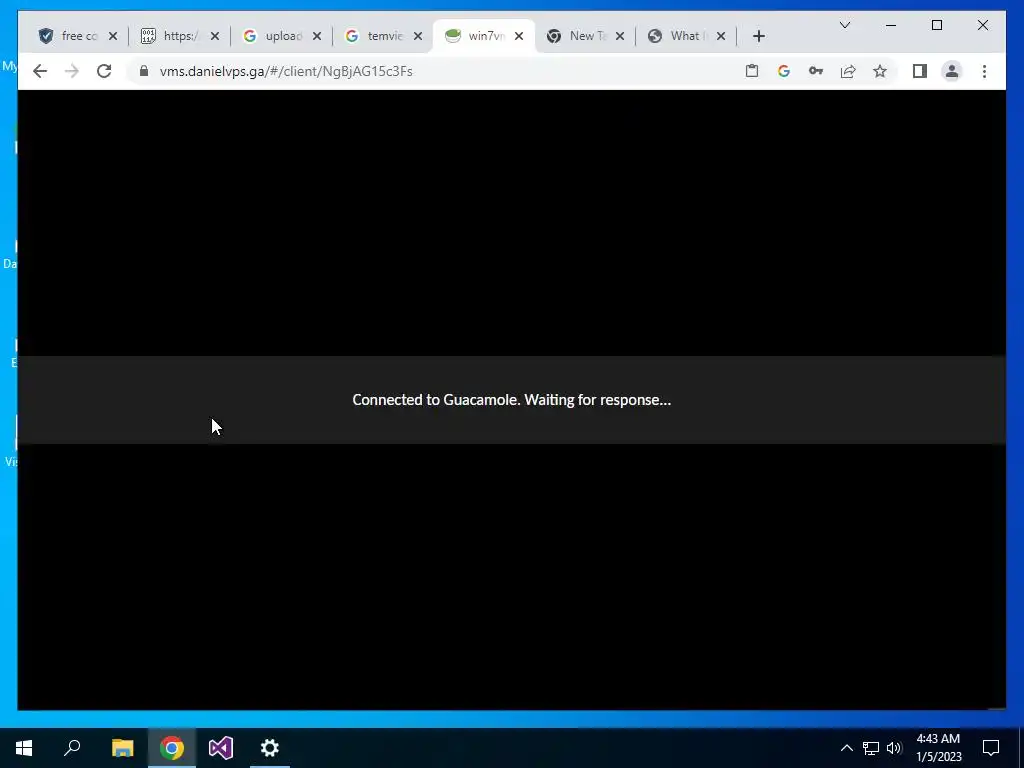The image size is (1024, 768).
Task: Minimize the Chrome window
Action: (x=891, y=25)
